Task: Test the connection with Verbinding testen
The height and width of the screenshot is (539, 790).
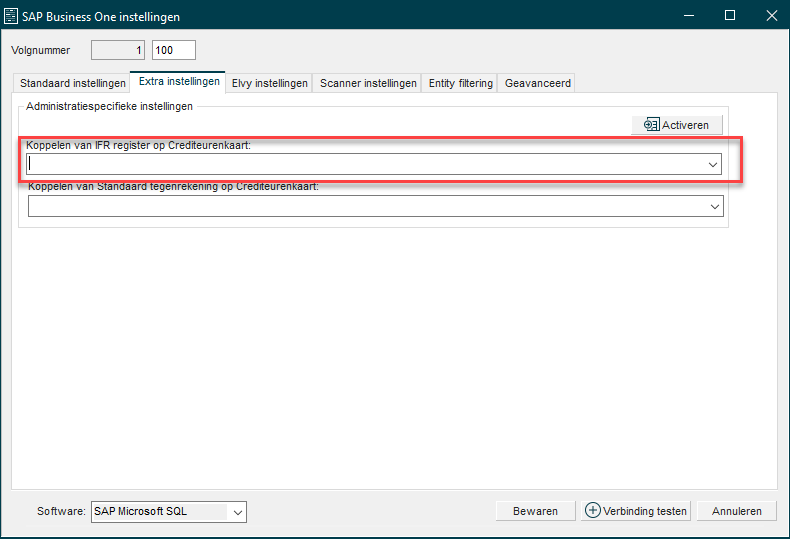Action: [636, 511]
